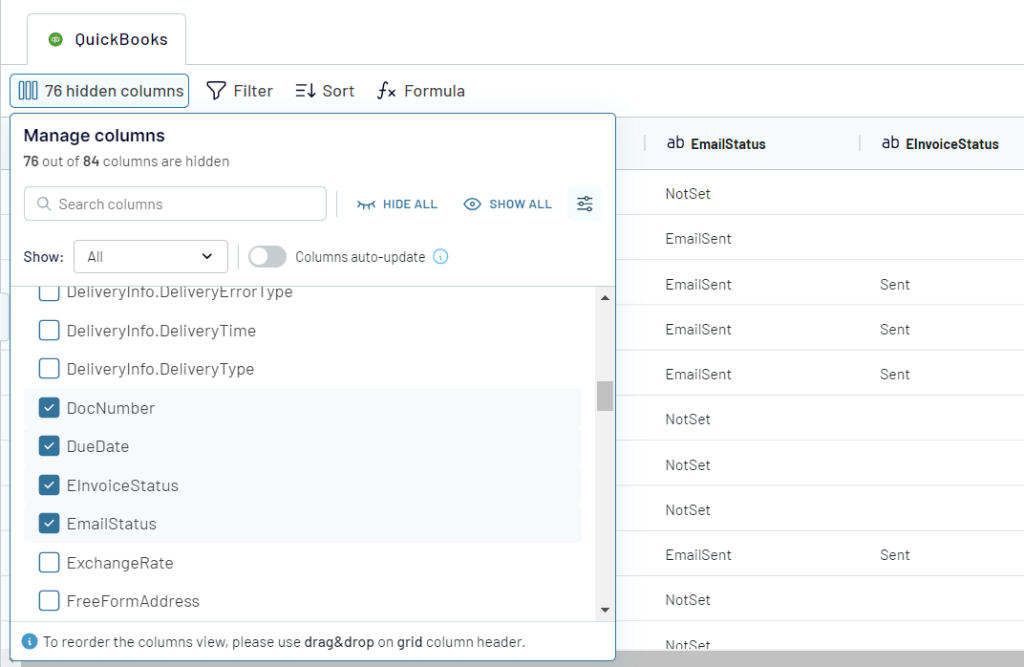Open the column filter settings sliders icon
This screenshot has width=1024, height=667.
point(585,203)
